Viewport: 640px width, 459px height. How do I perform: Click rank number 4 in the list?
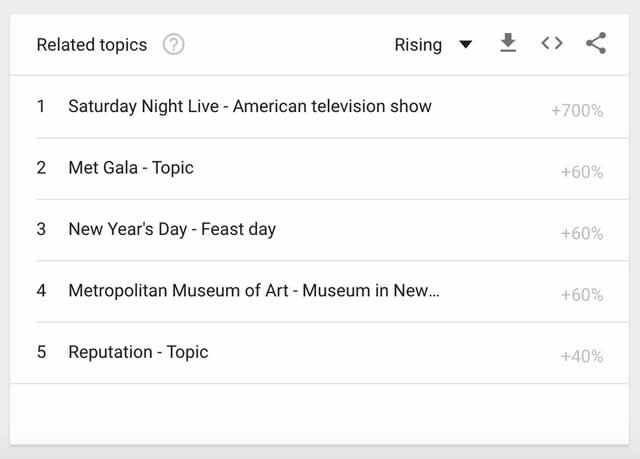point(41,291)
